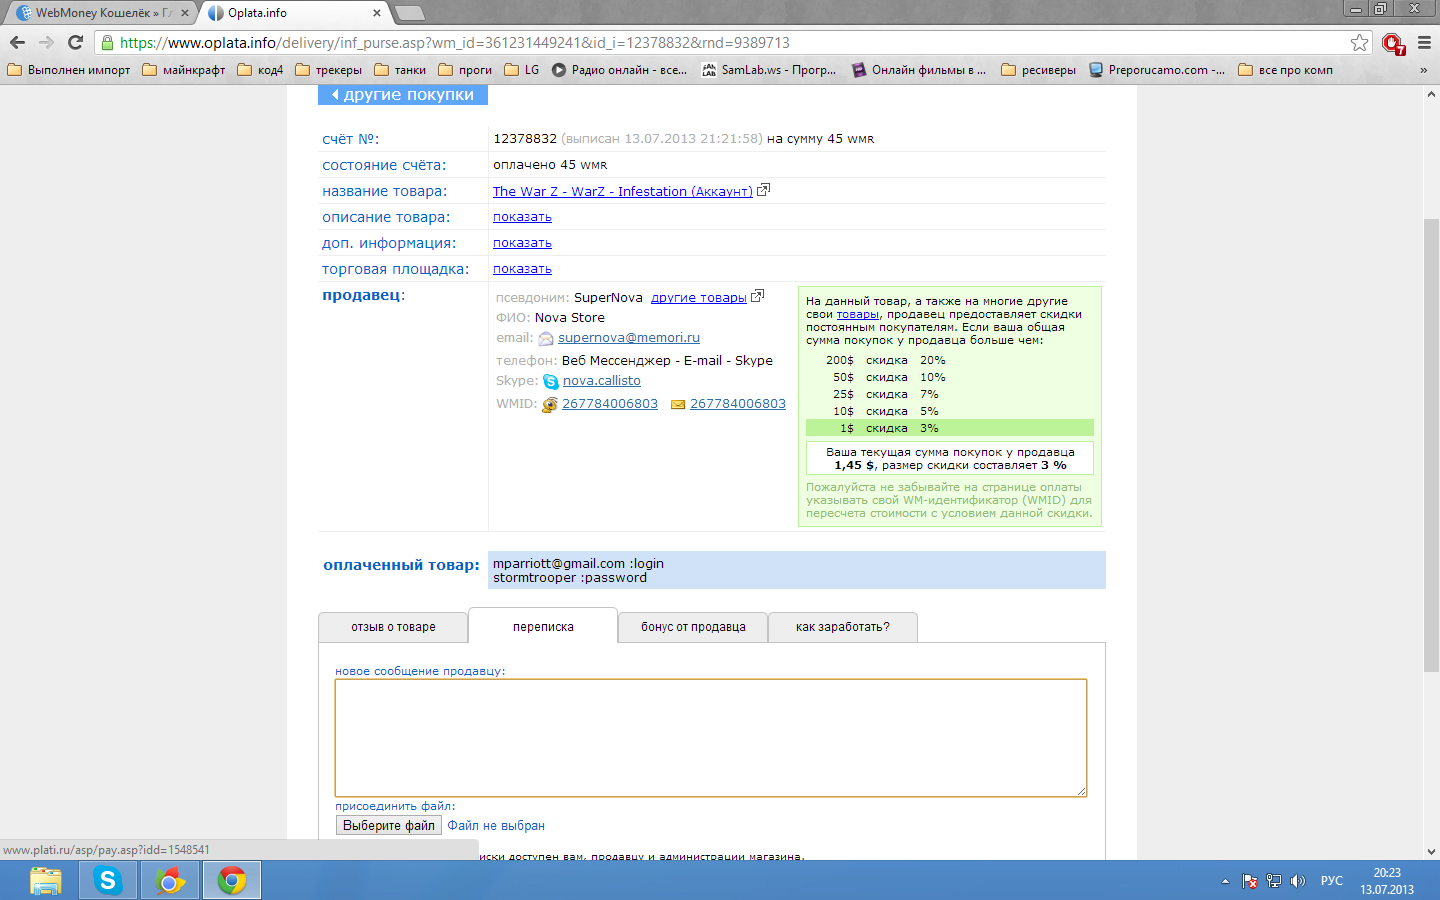Open a new browser tab
The height and width of the screenshot is (900, 1440).
click(410, 13)
